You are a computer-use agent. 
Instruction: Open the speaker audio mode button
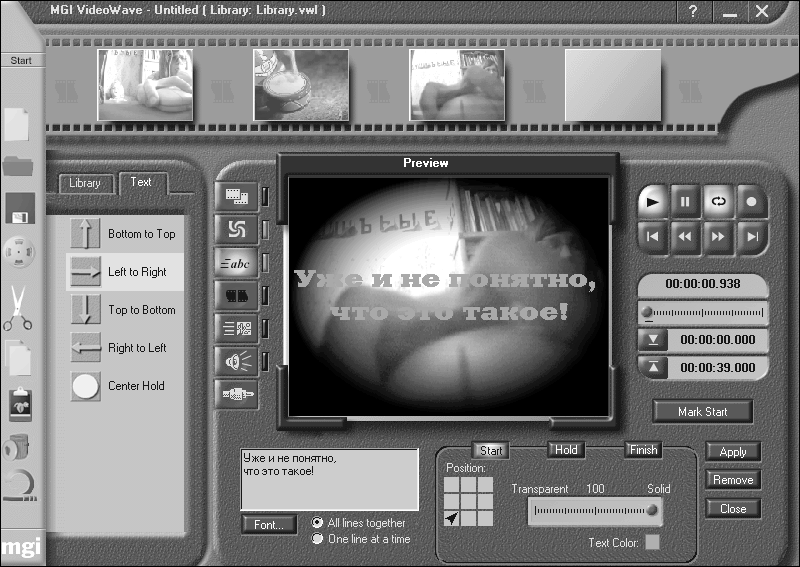click(236, 361)
